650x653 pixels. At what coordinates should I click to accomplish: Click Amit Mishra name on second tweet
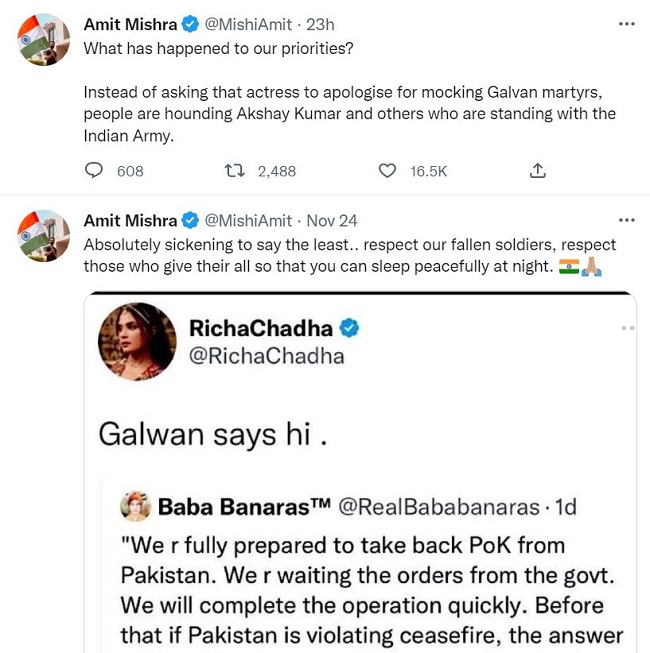pos(130,220)
